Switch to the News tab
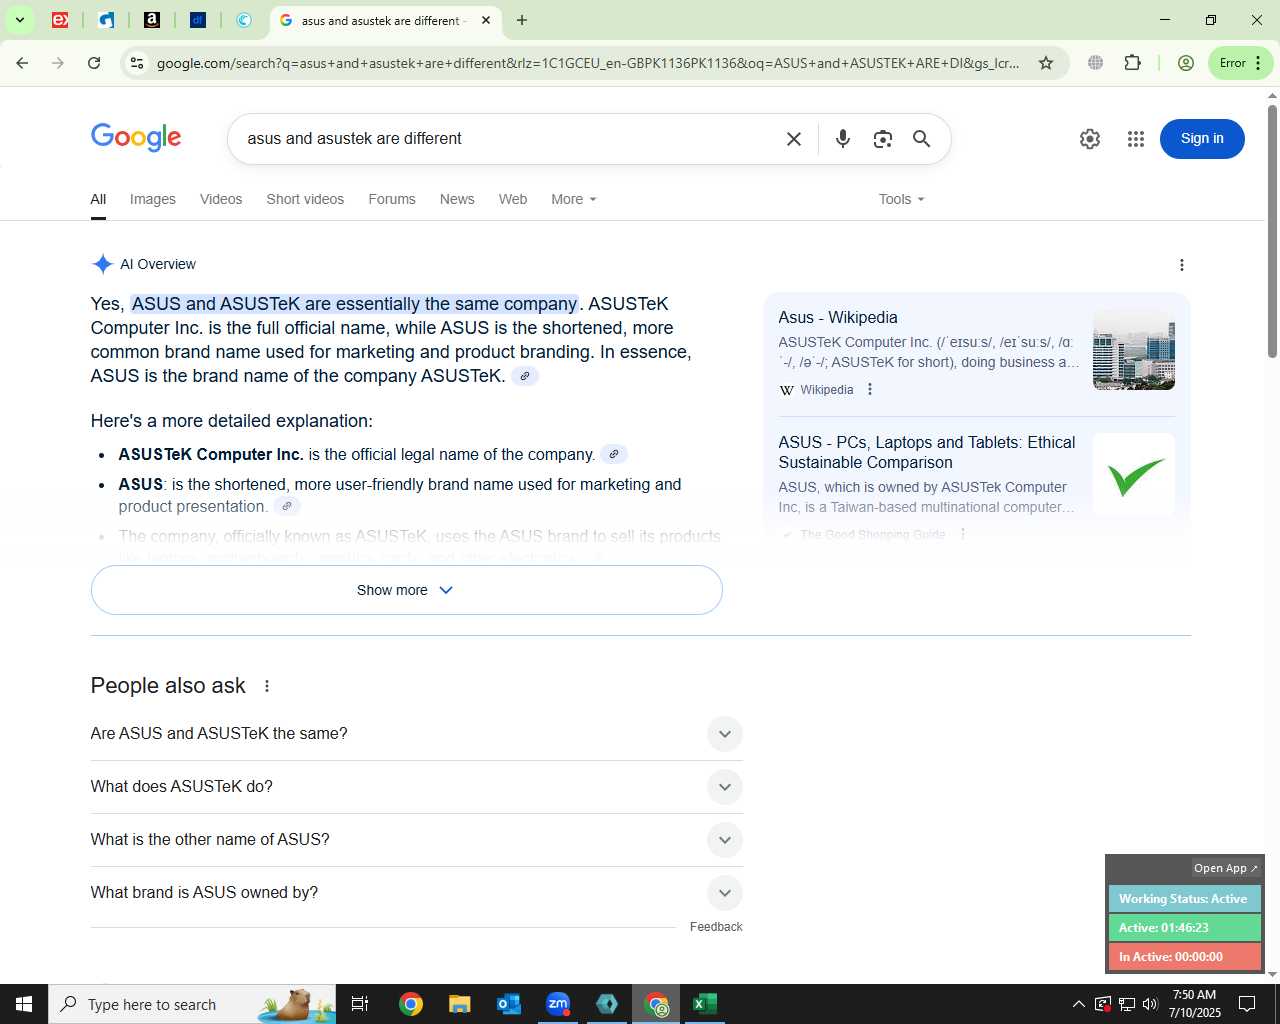The height and width of the screenshot is (1024, 1280). pyautogui.click(x=457, y=199)
